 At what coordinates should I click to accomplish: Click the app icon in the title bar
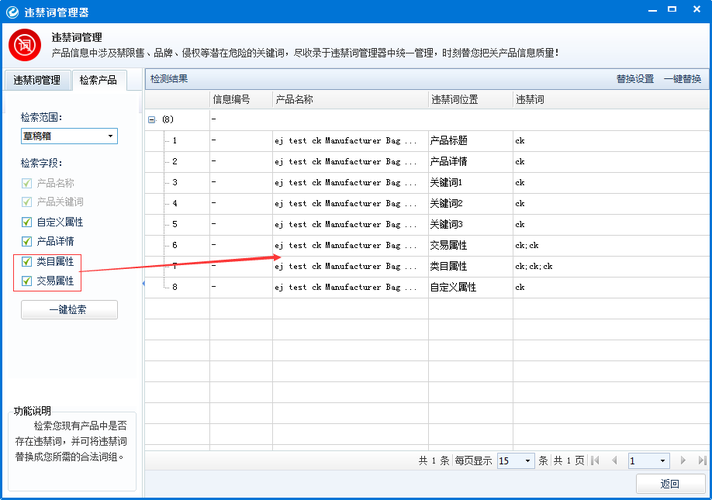[x=12, y=12]
